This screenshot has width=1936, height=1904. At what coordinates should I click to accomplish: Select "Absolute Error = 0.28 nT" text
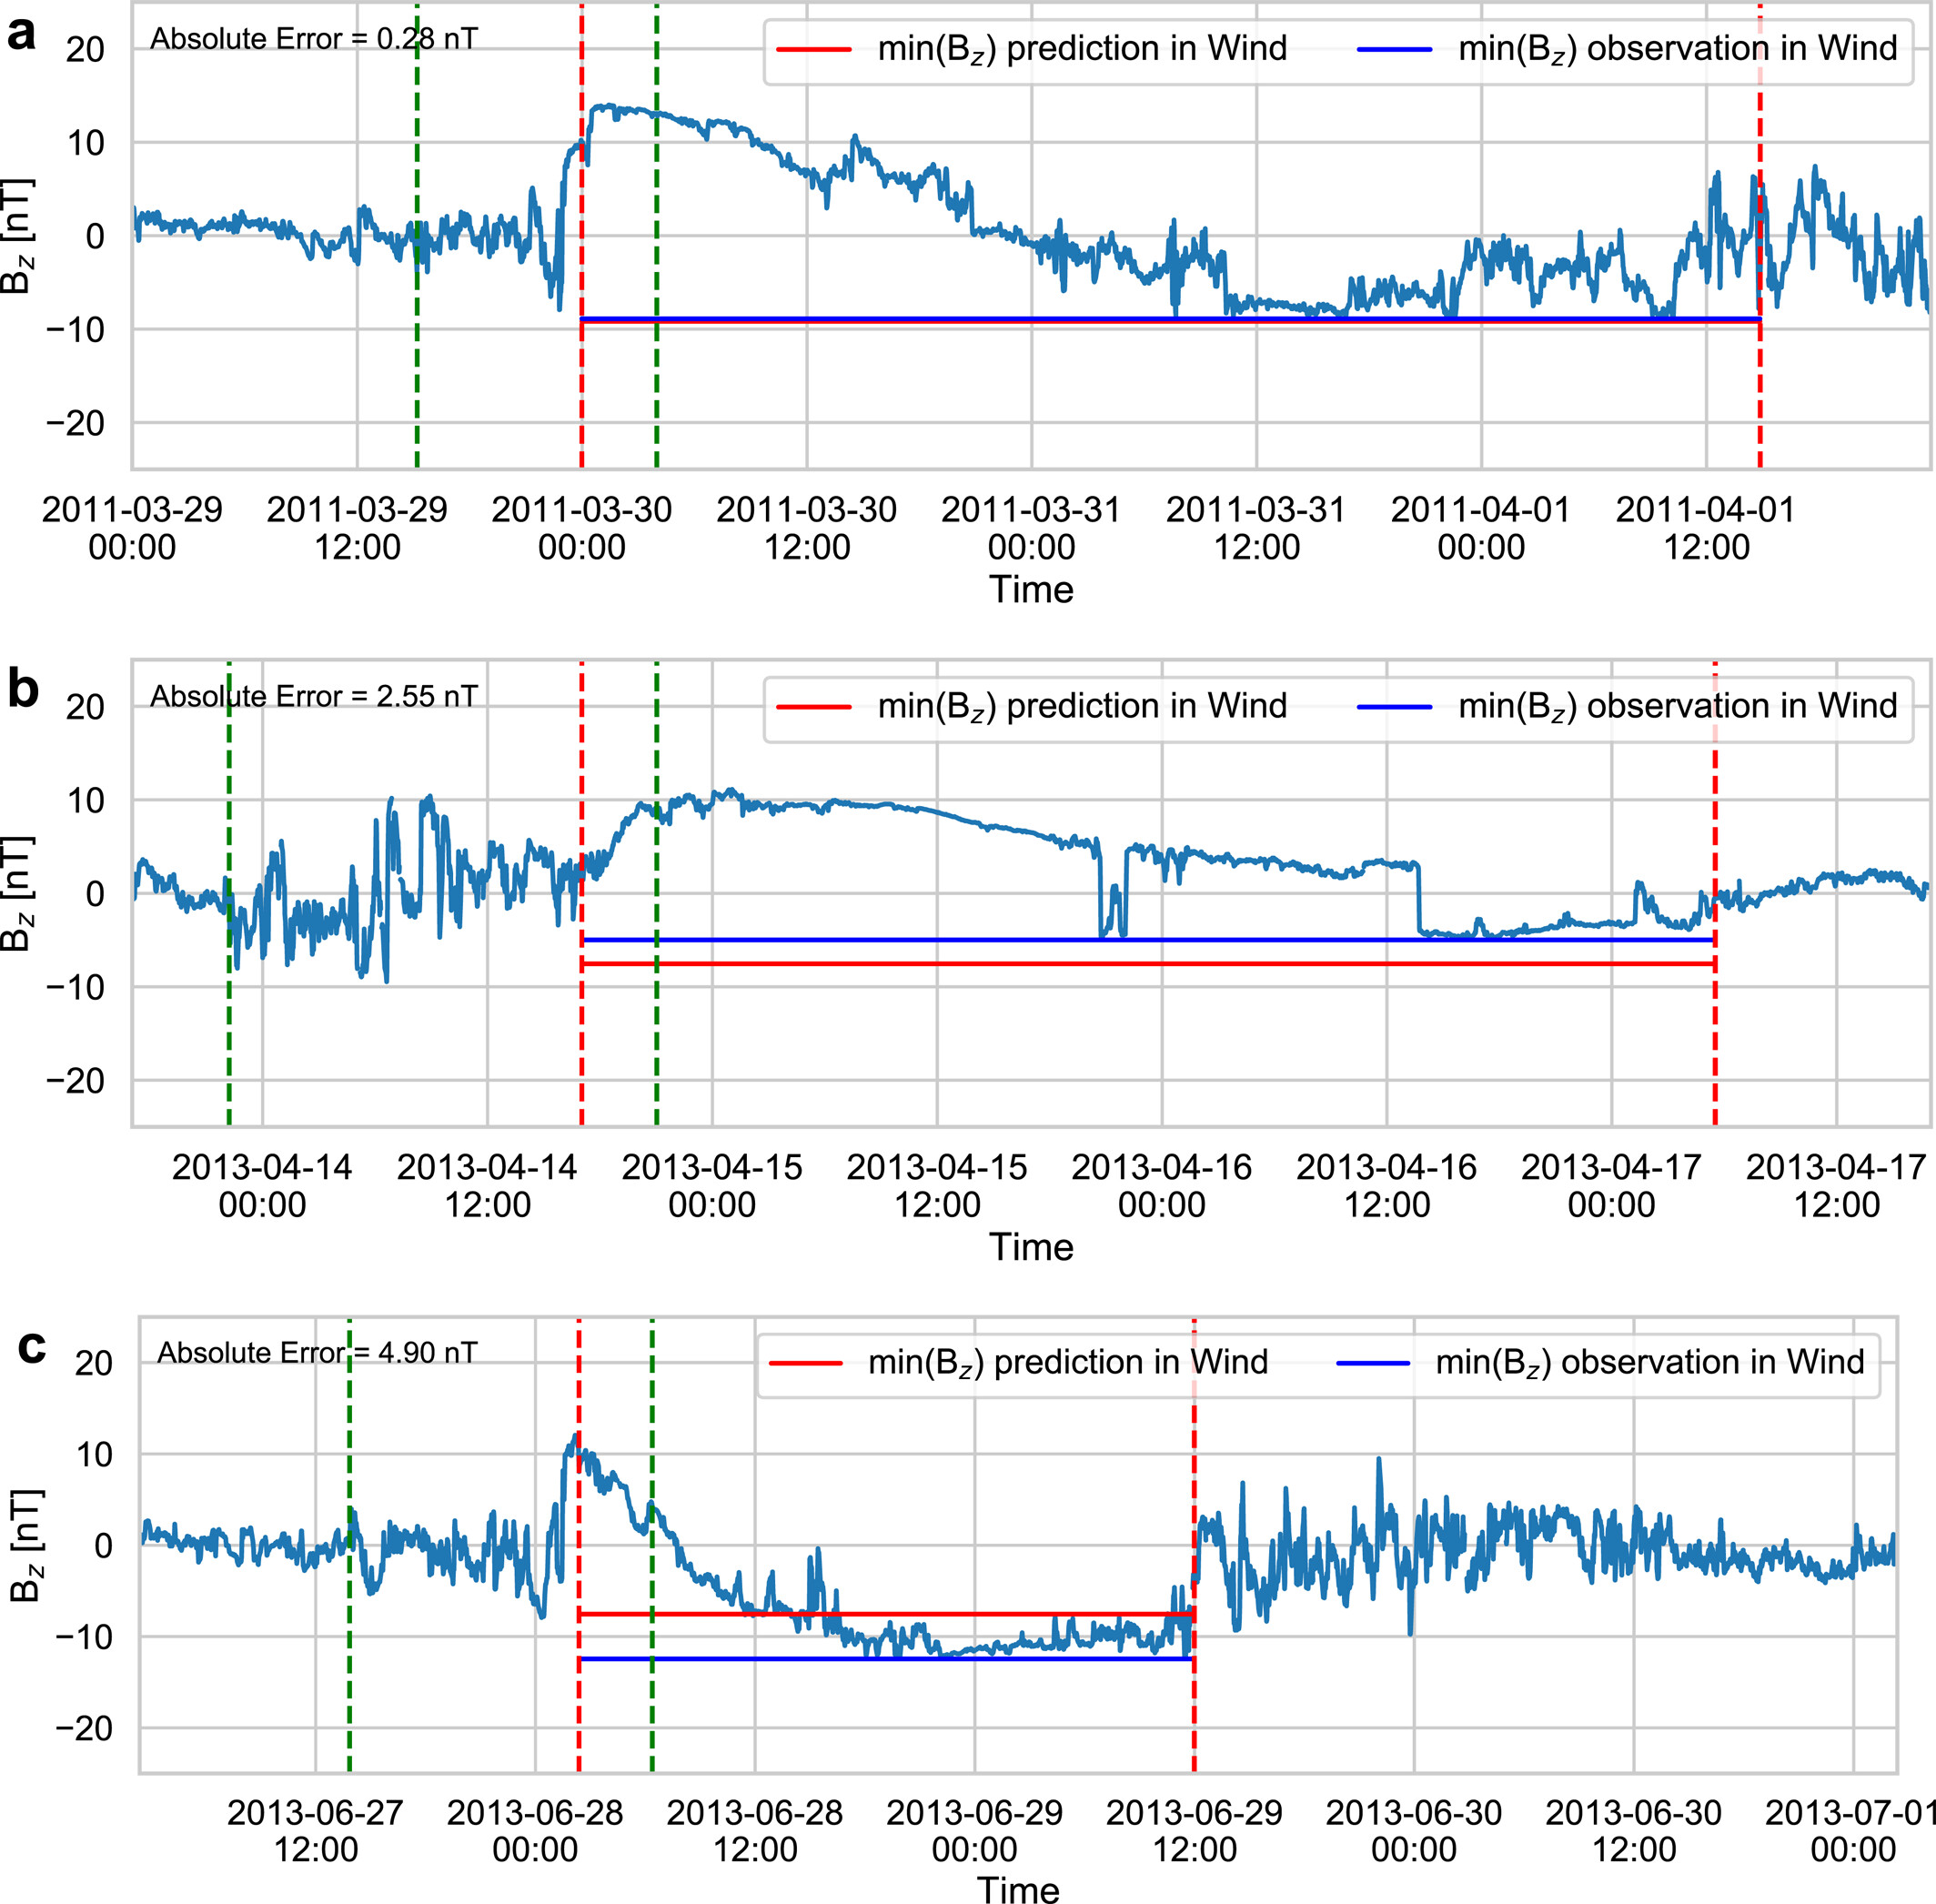[313, 39]
